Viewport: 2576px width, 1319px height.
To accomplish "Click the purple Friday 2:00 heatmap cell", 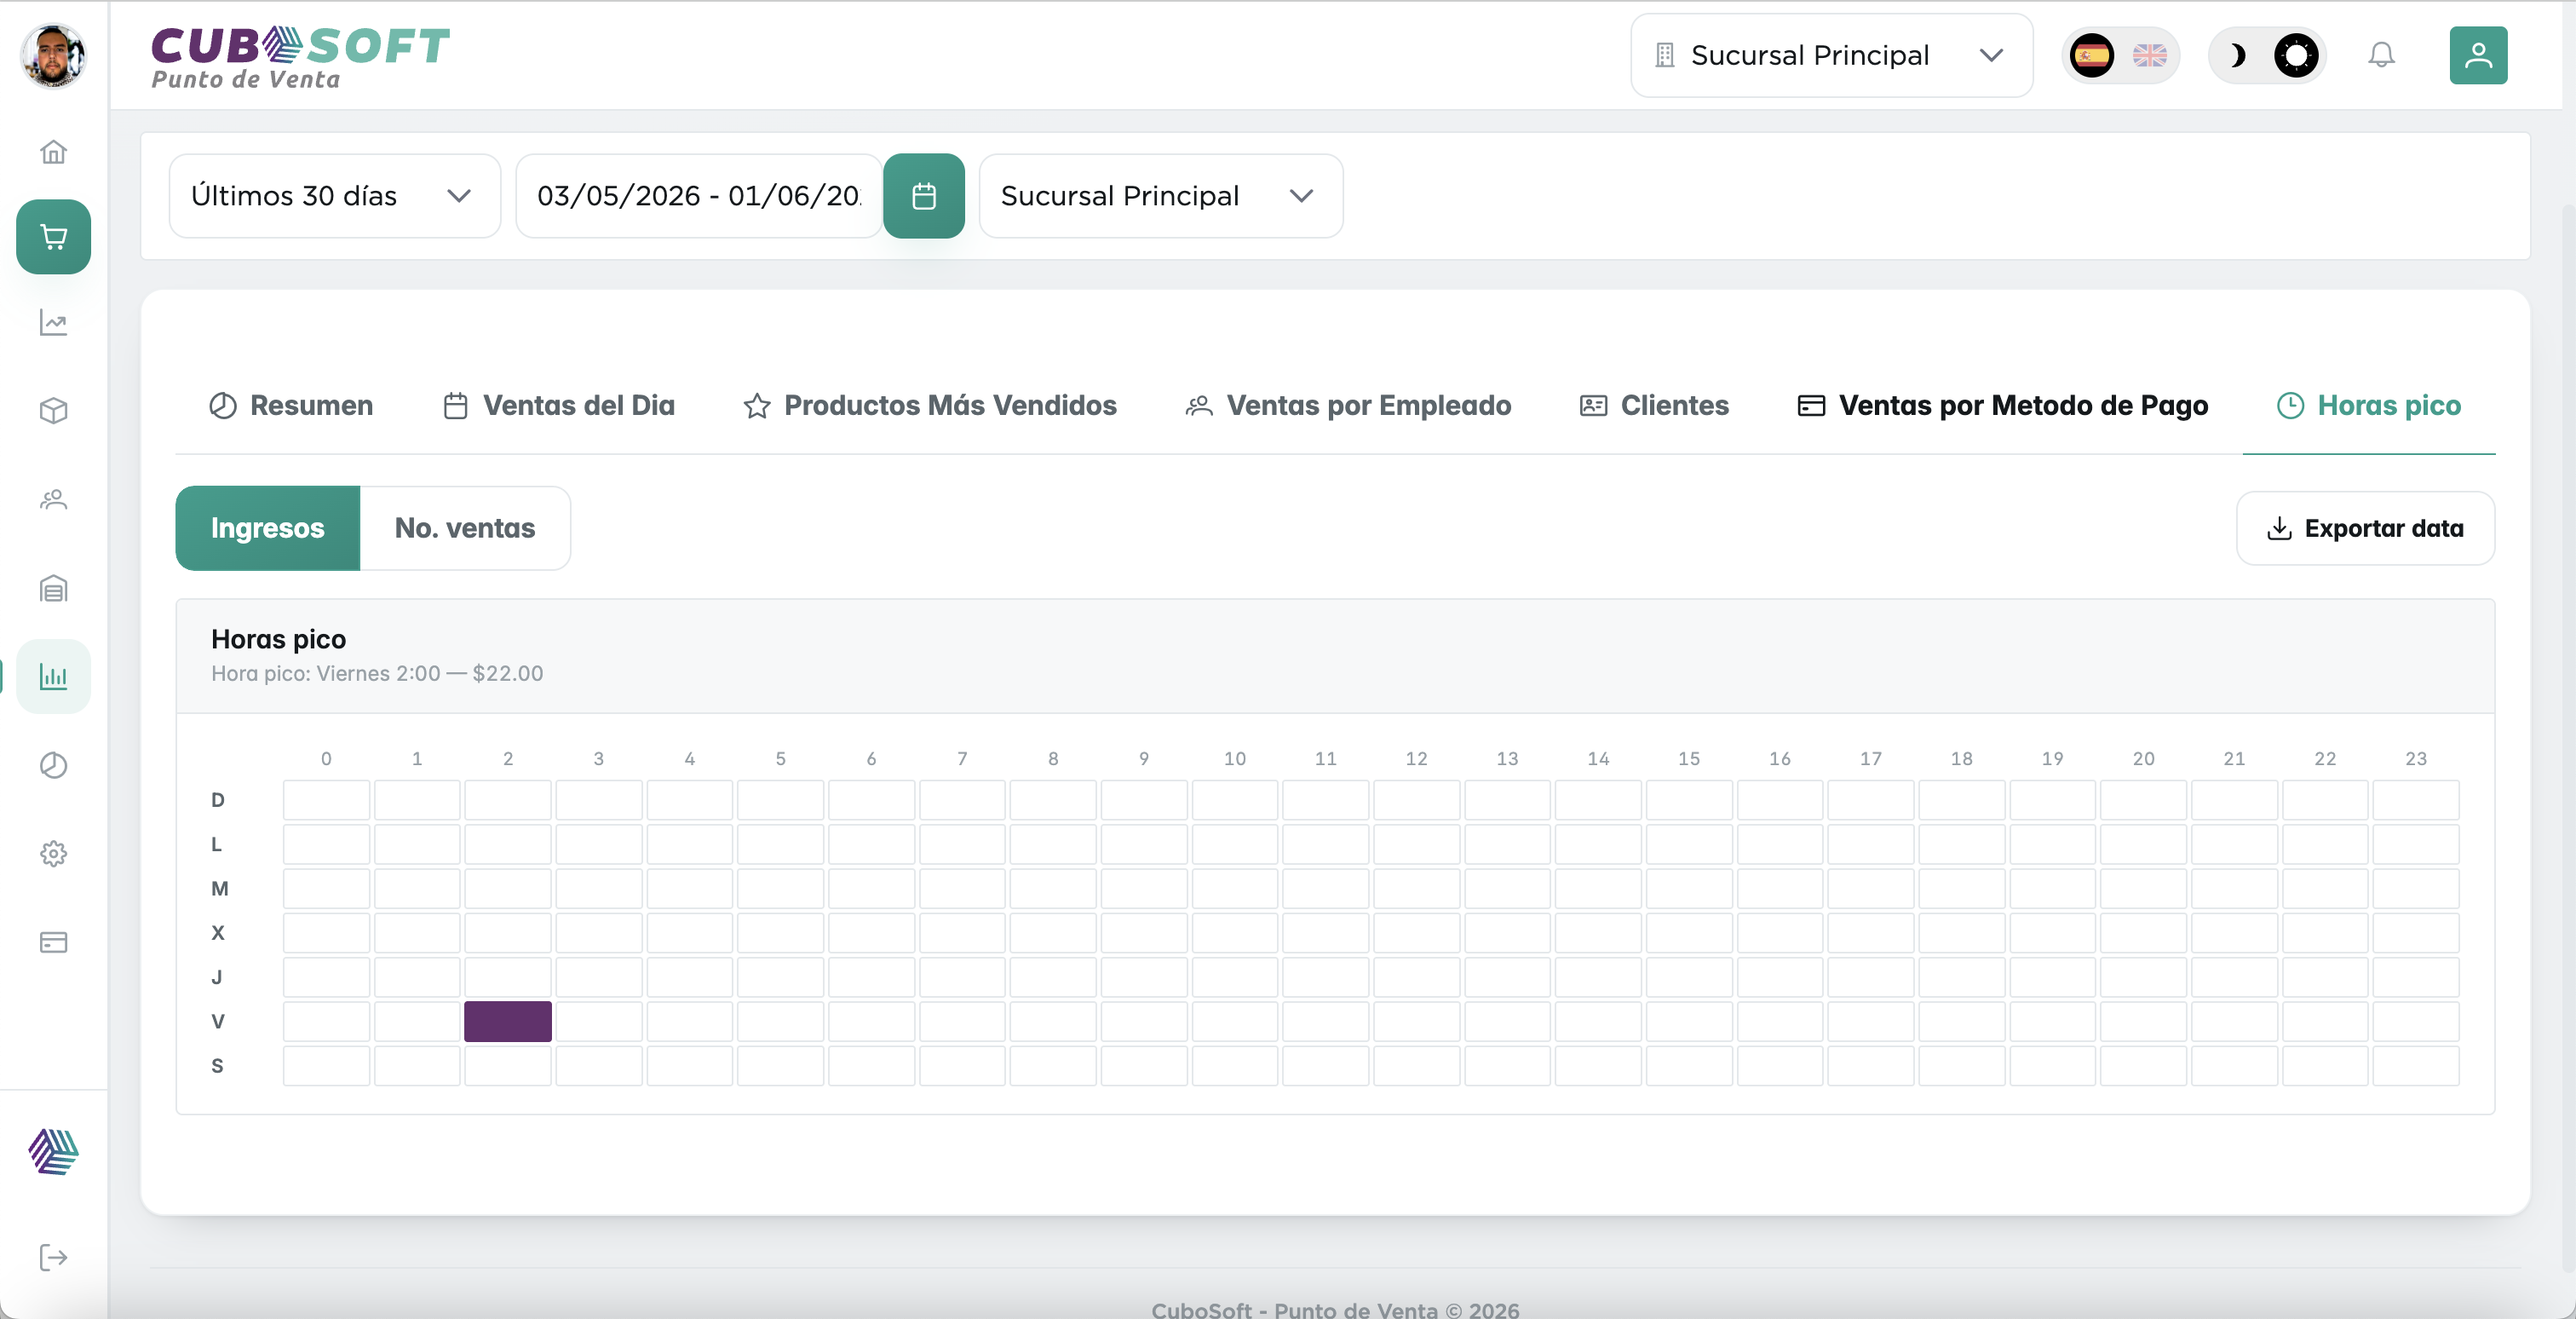I will (507, 1021).
